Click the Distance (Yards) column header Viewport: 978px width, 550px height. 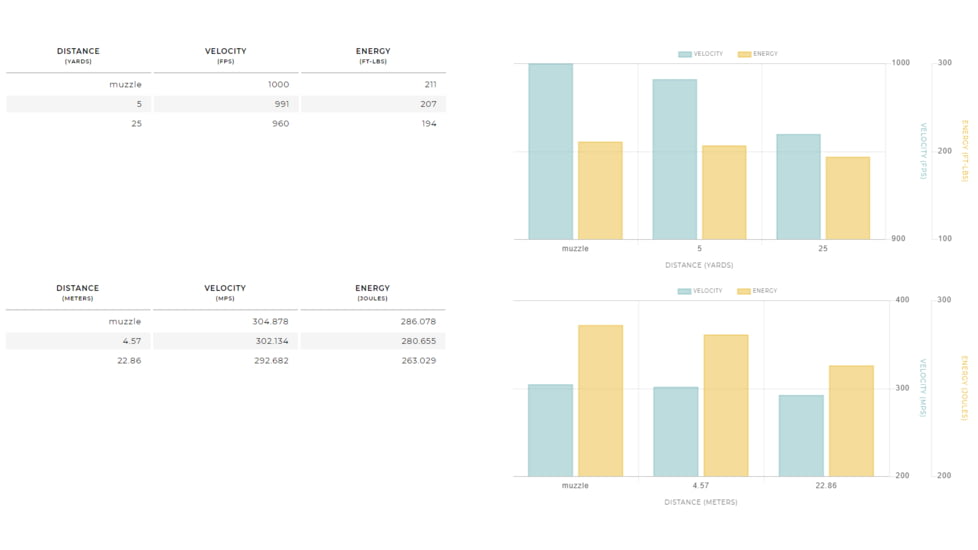(x=78, y=55)
